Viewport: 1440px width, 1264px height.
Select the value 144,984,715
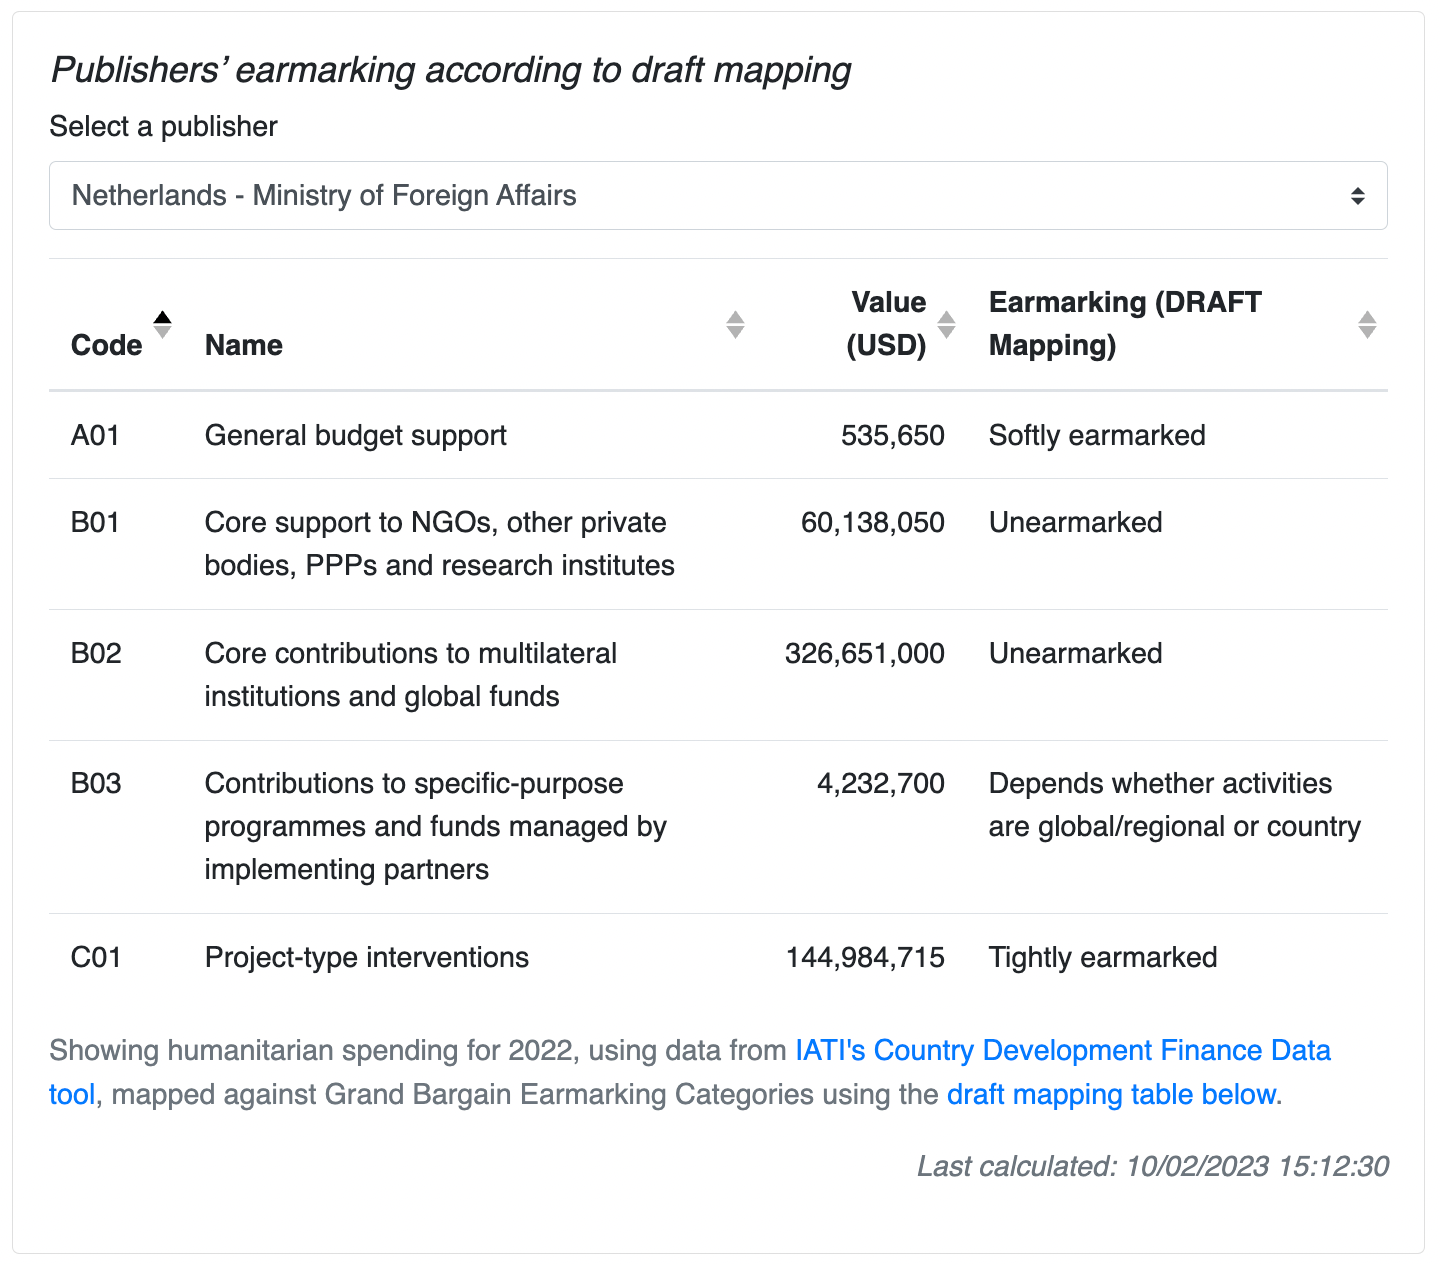(865, 957)
